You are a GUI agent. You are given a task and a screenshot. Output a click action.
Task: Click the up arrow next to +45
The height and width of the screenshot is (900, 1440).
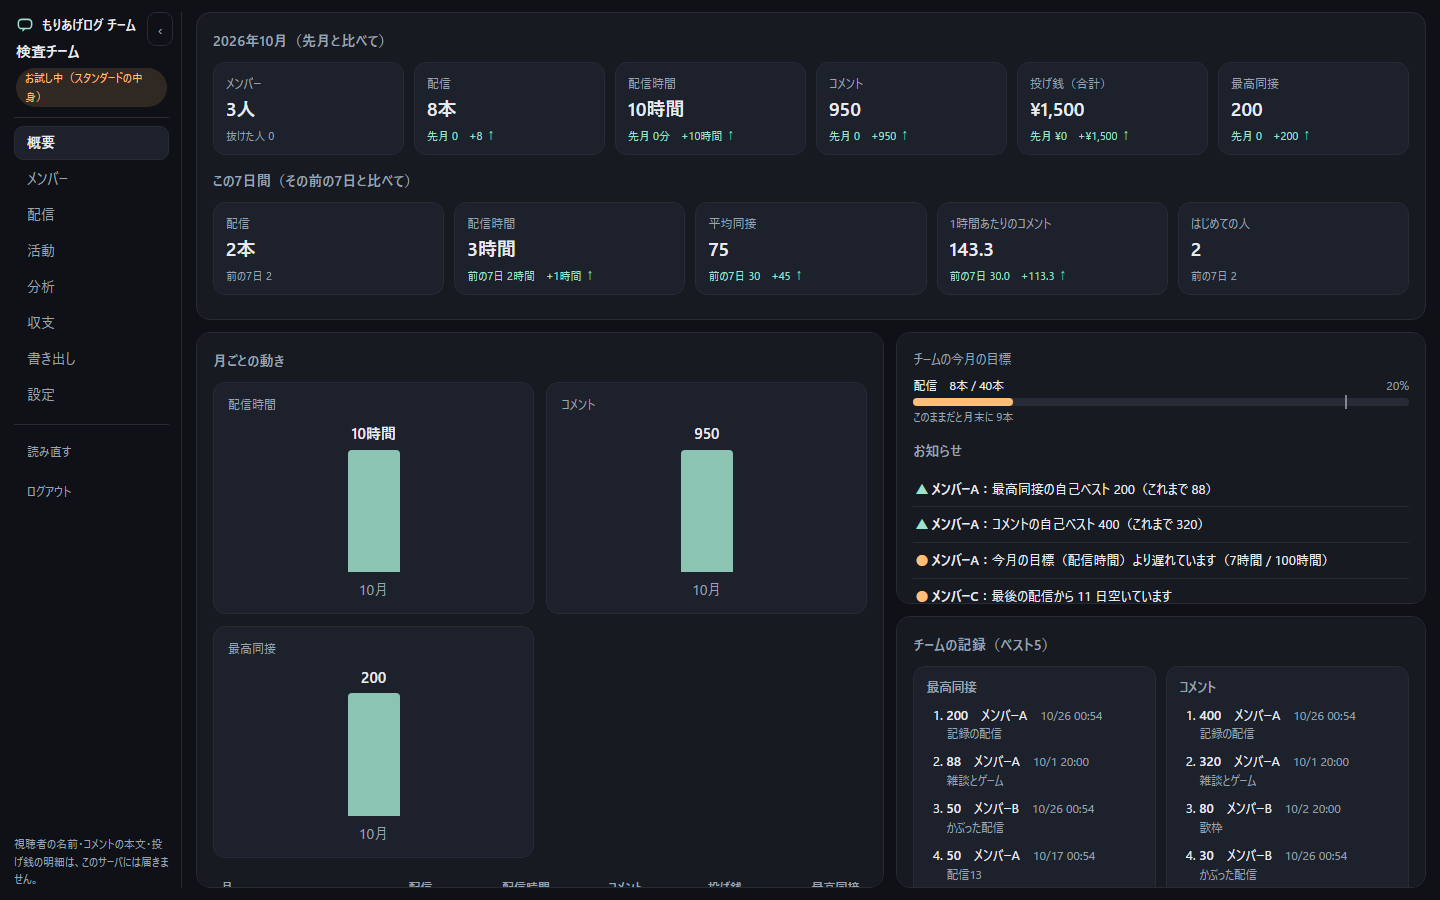(799, 276)
